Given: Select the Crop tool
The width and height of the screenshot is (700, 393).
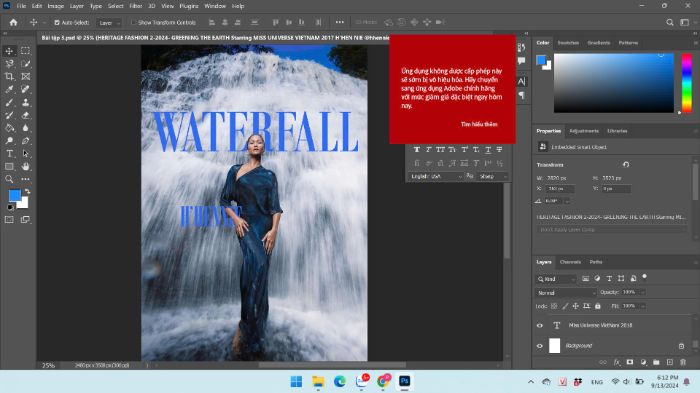Looking at the screenshot, I should coord(9,76).
